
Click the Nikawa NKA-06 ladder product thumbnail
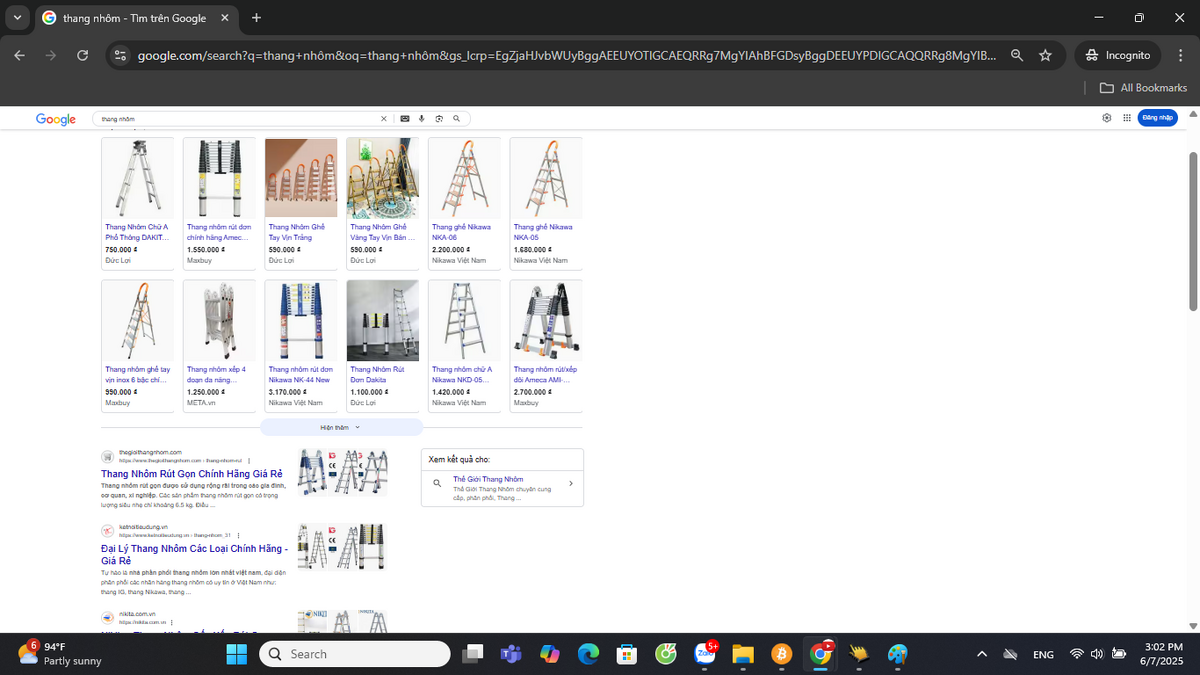tap(465, 177)
